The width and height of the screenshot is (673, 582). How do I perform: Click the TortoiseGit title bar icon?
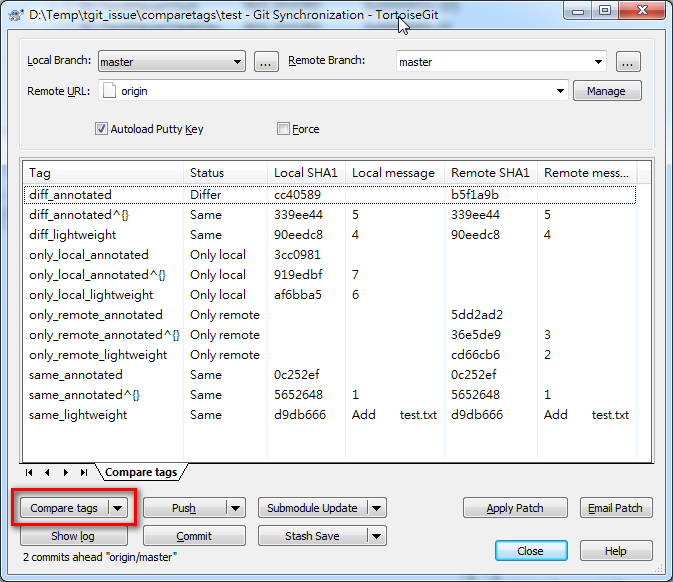pyautogui.click(x=16, y=15)
